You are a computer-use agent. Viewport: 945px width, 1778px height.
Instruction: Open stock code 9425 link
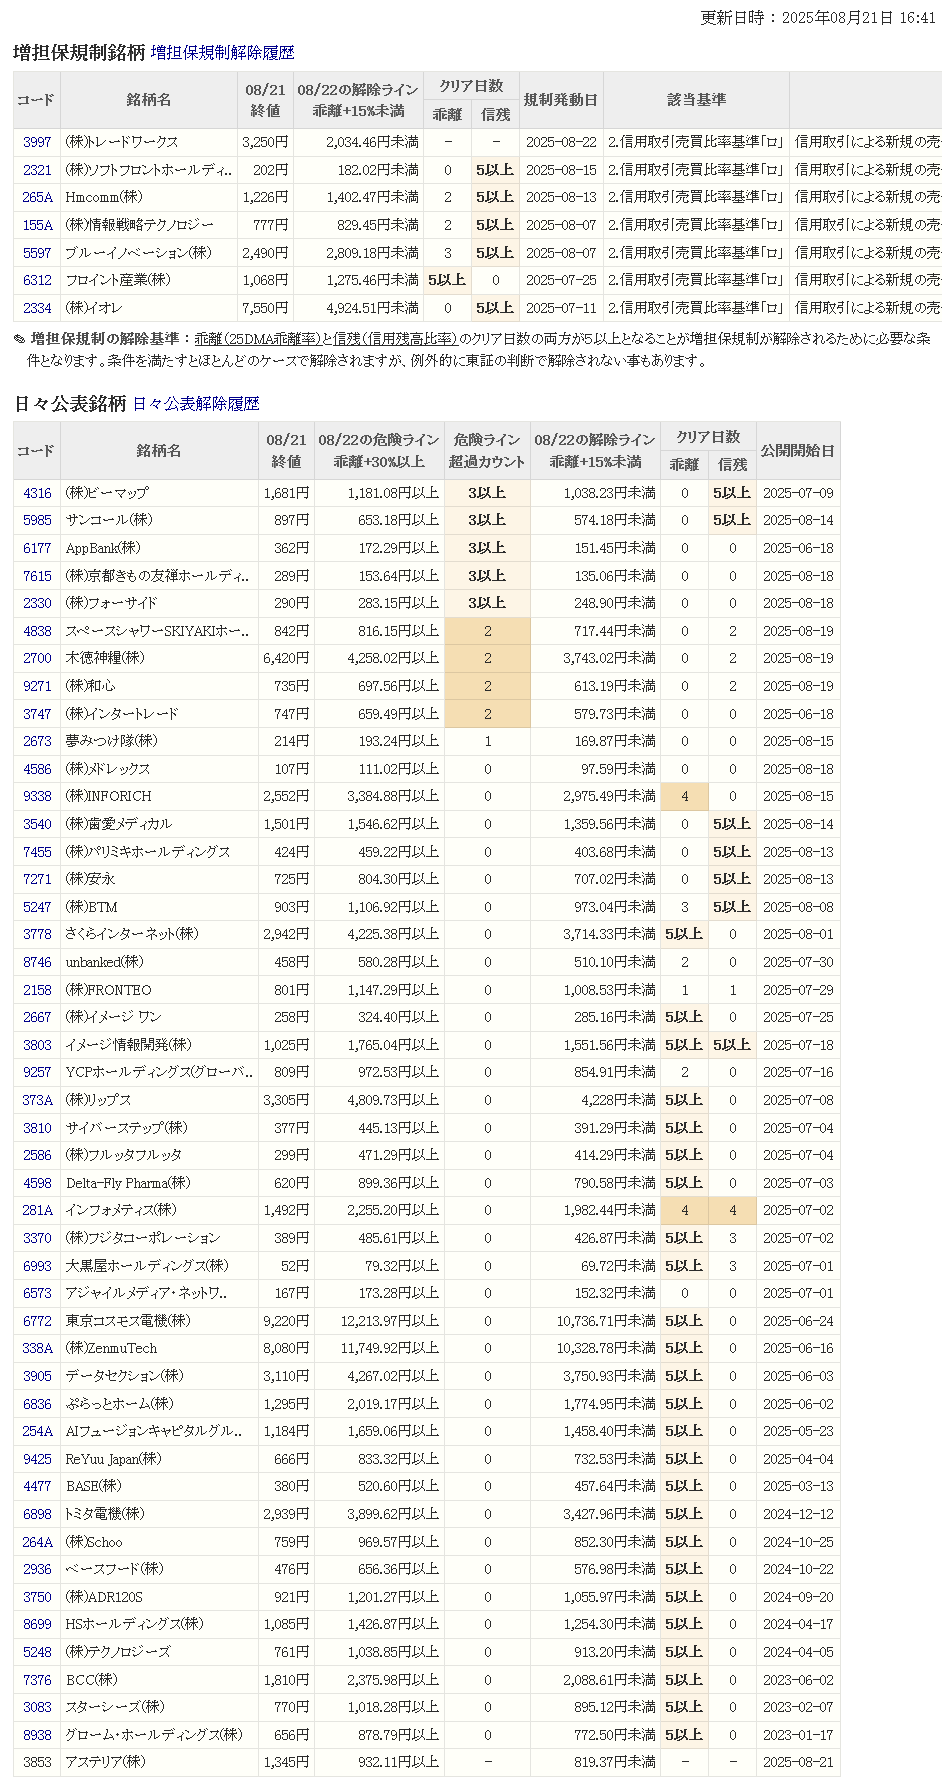37,1459
